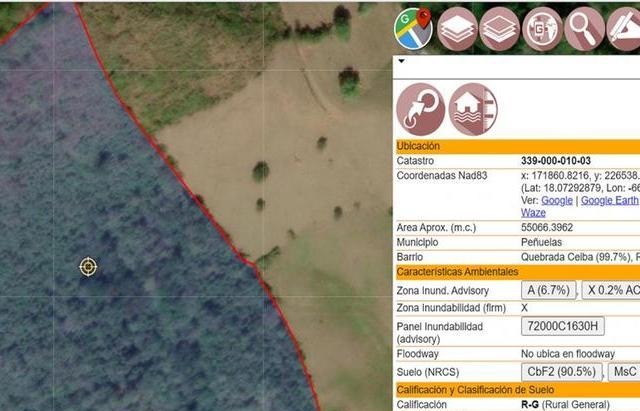
Task: Click the A (6.7%) flood zone button
Action: (x=549, y=290)
